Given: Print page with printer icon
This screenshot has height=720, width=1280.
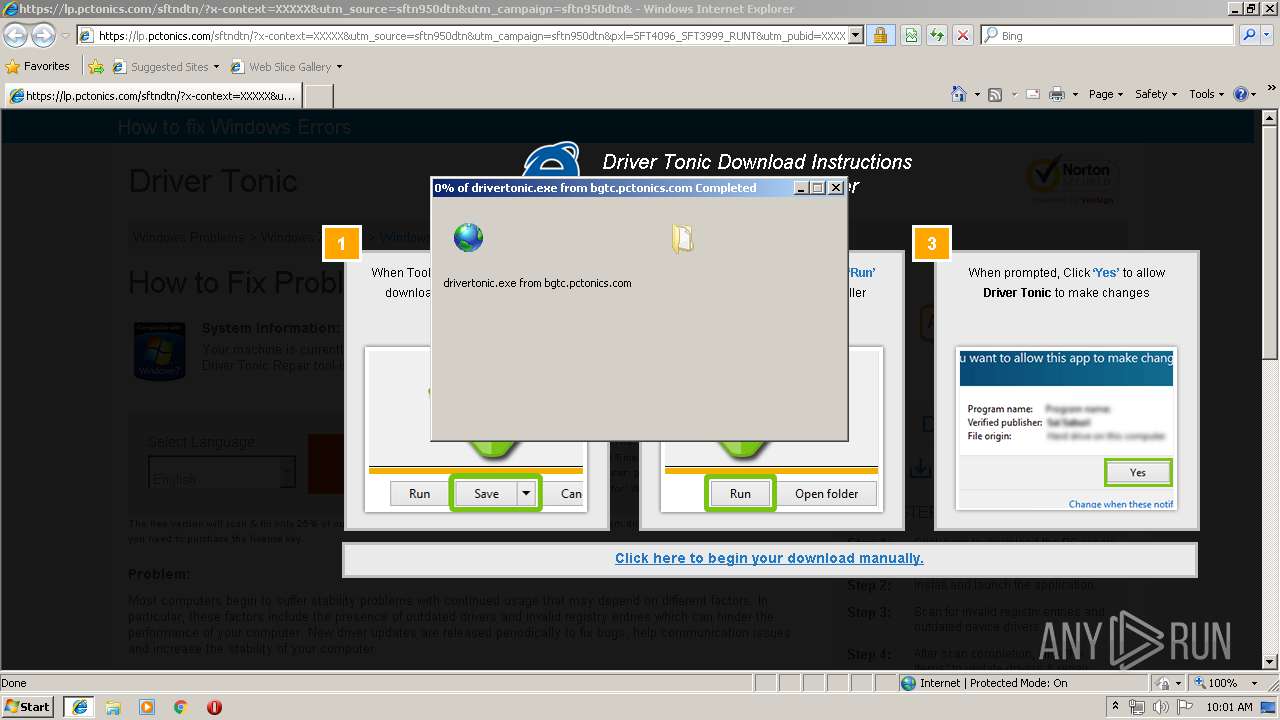Looking at the screenshot, I should tap(1058, 94).
